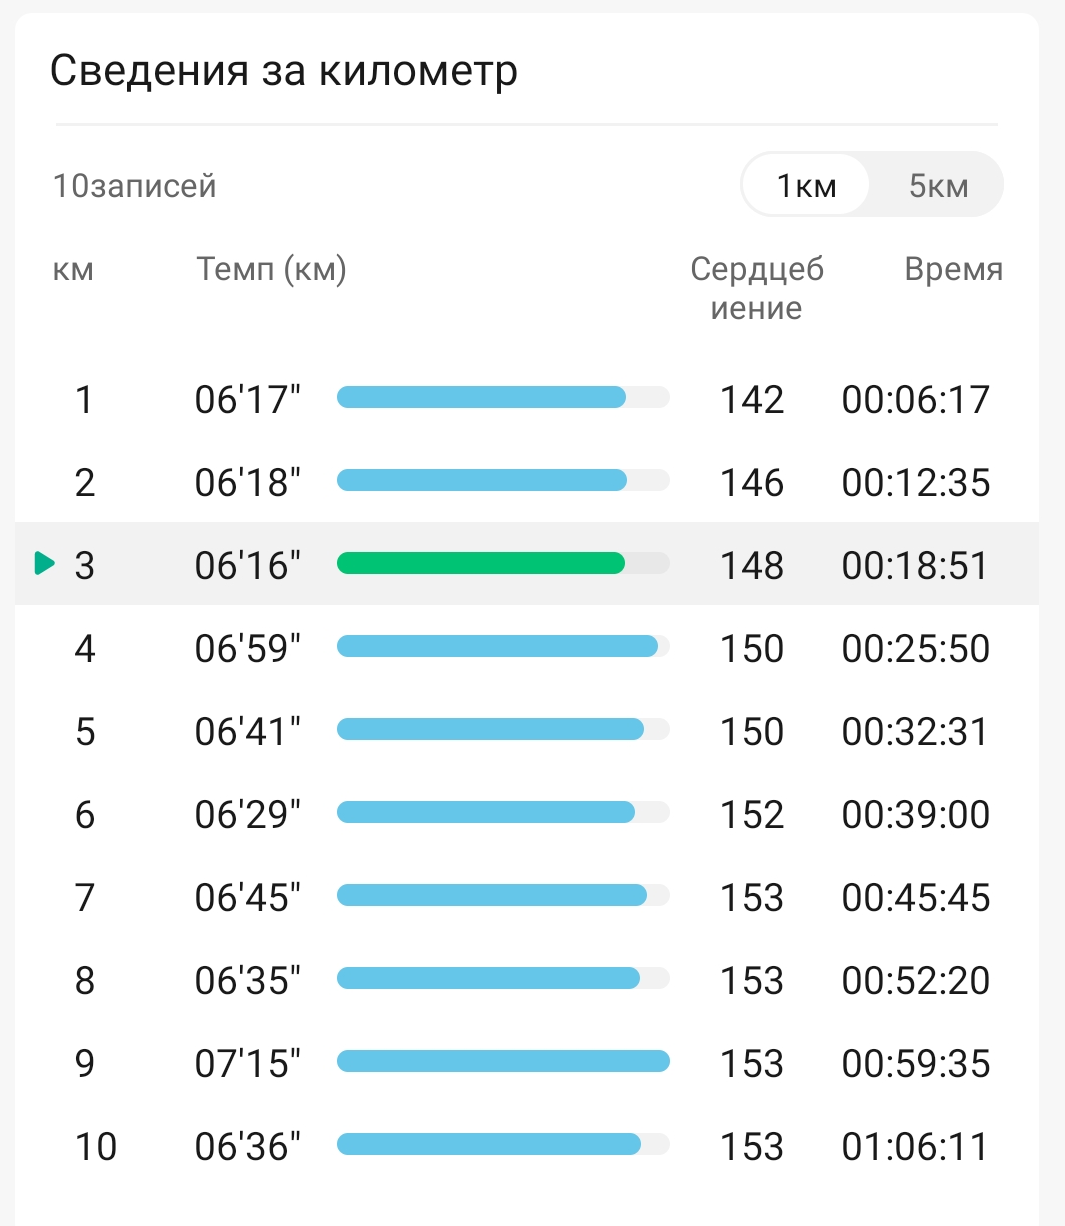Click the Темп (км) column header
Screen dimensions: 1065x1226
point(271,269)
